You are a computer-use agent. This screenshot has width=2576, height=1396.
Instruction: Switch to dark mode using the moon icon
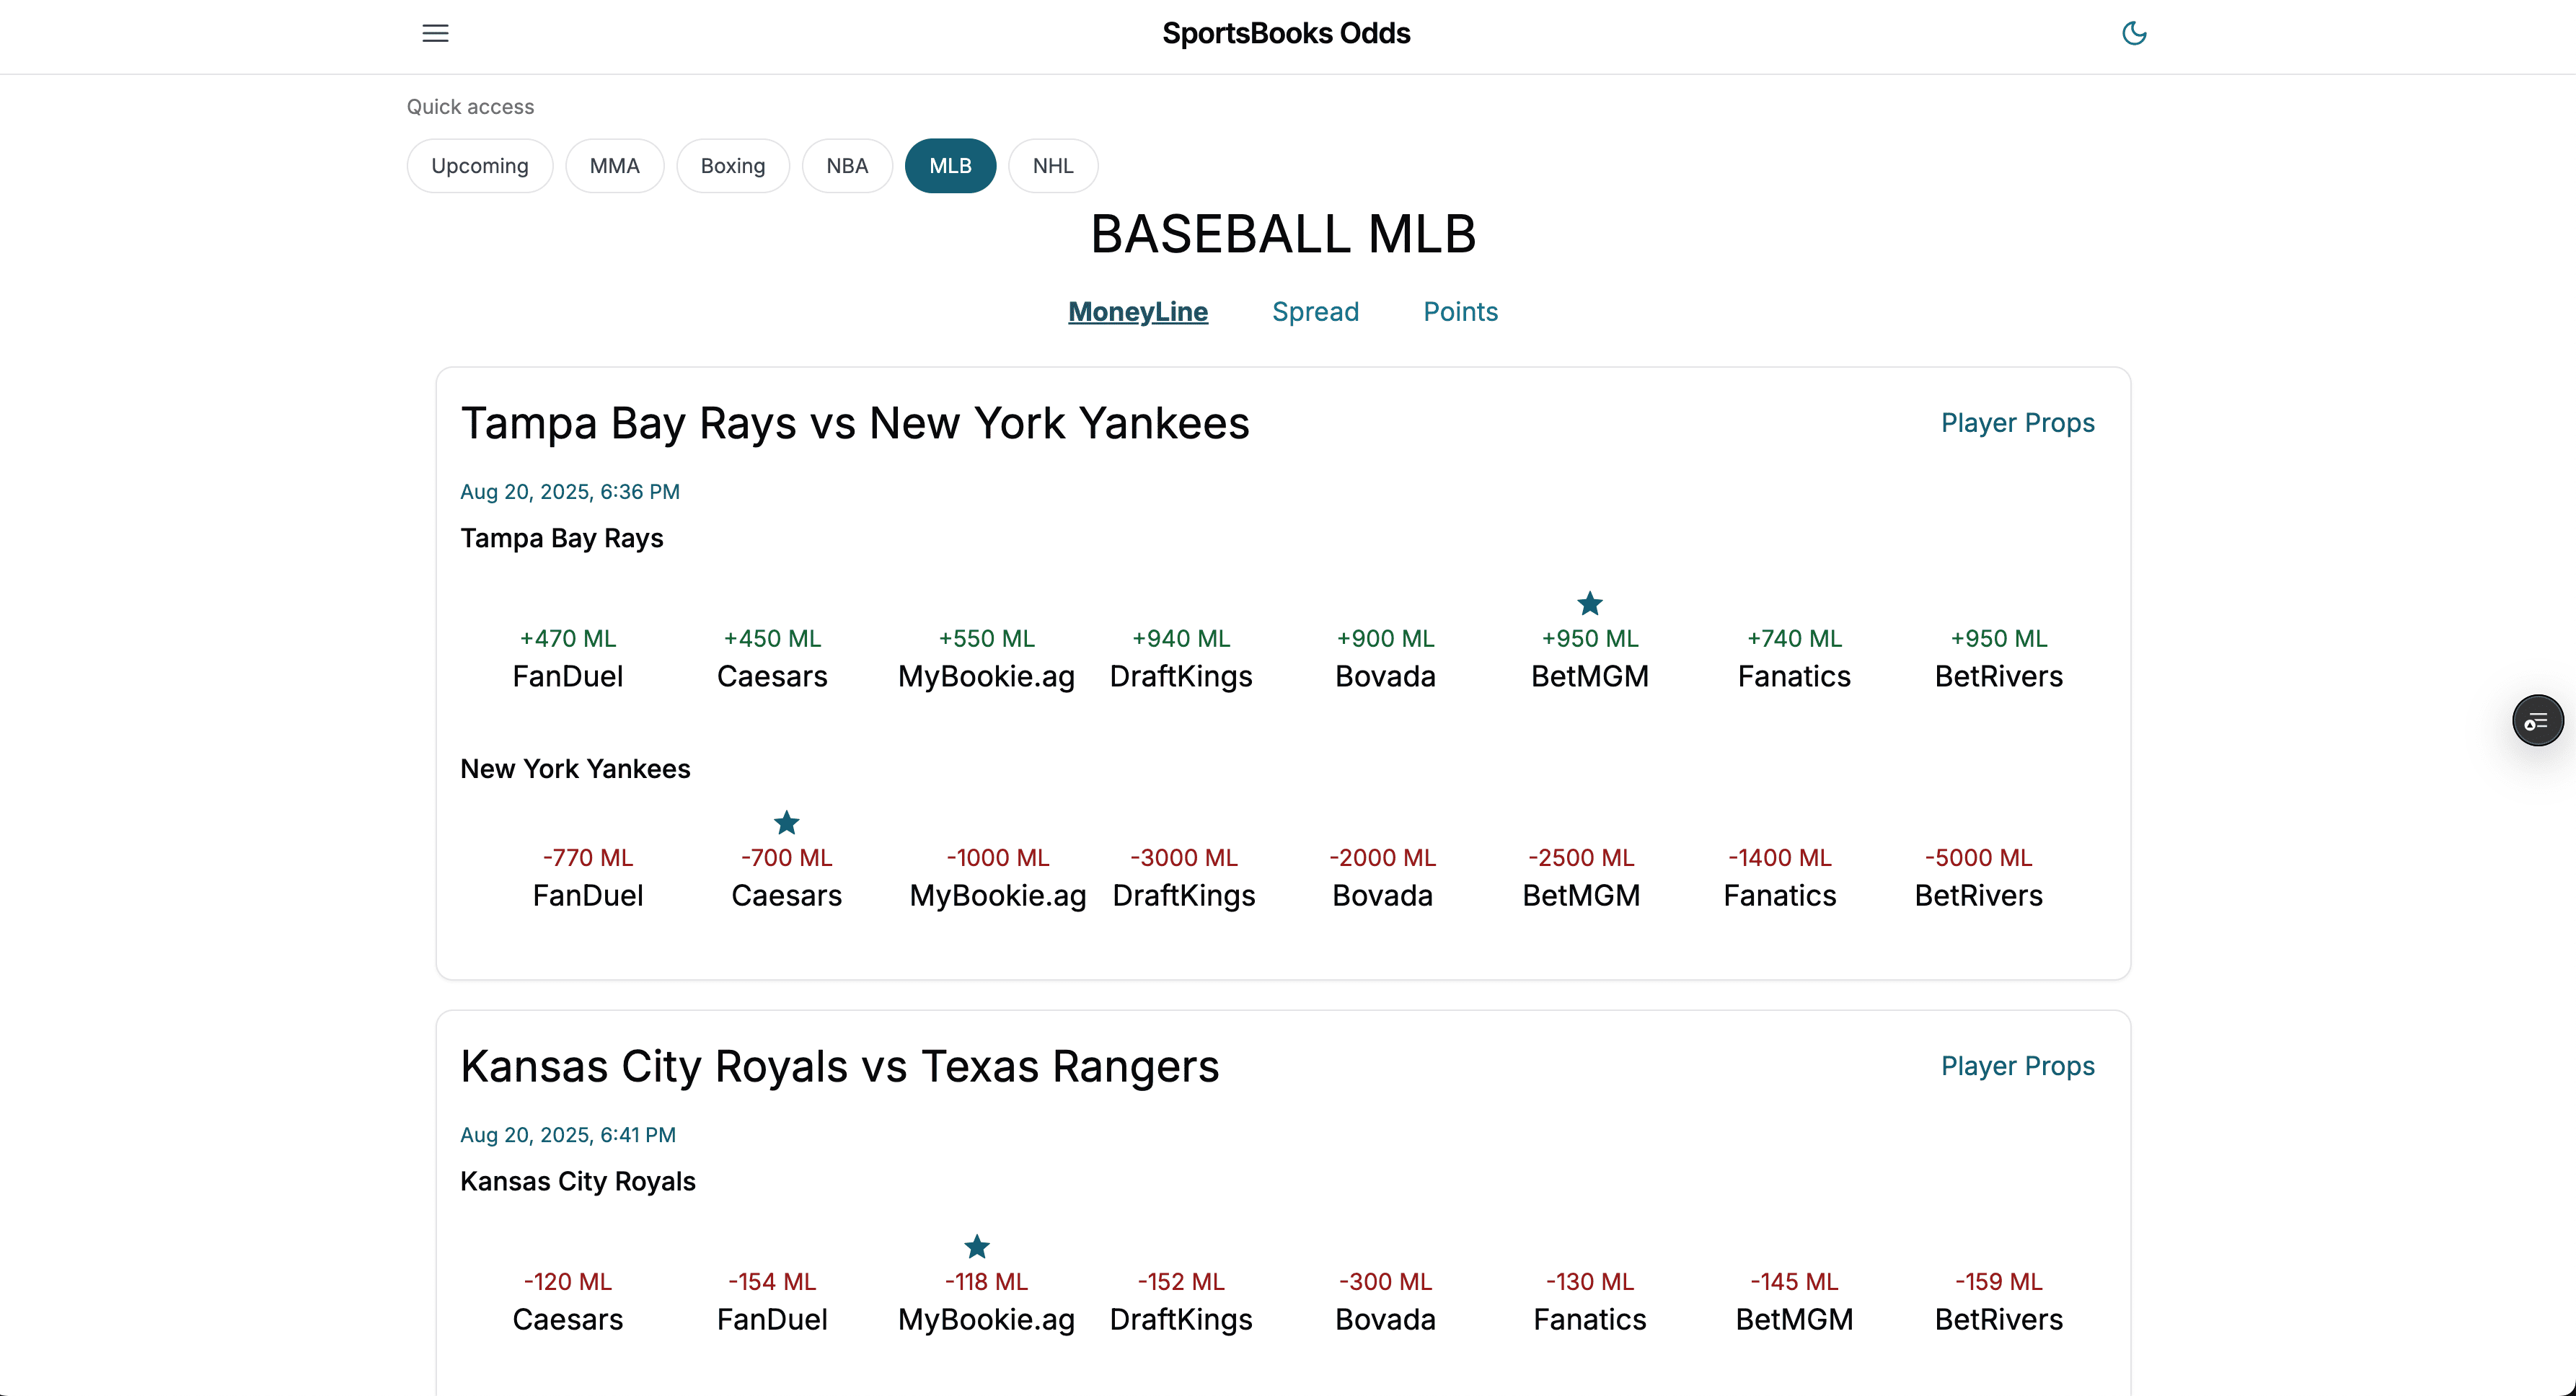(2135, 33)
